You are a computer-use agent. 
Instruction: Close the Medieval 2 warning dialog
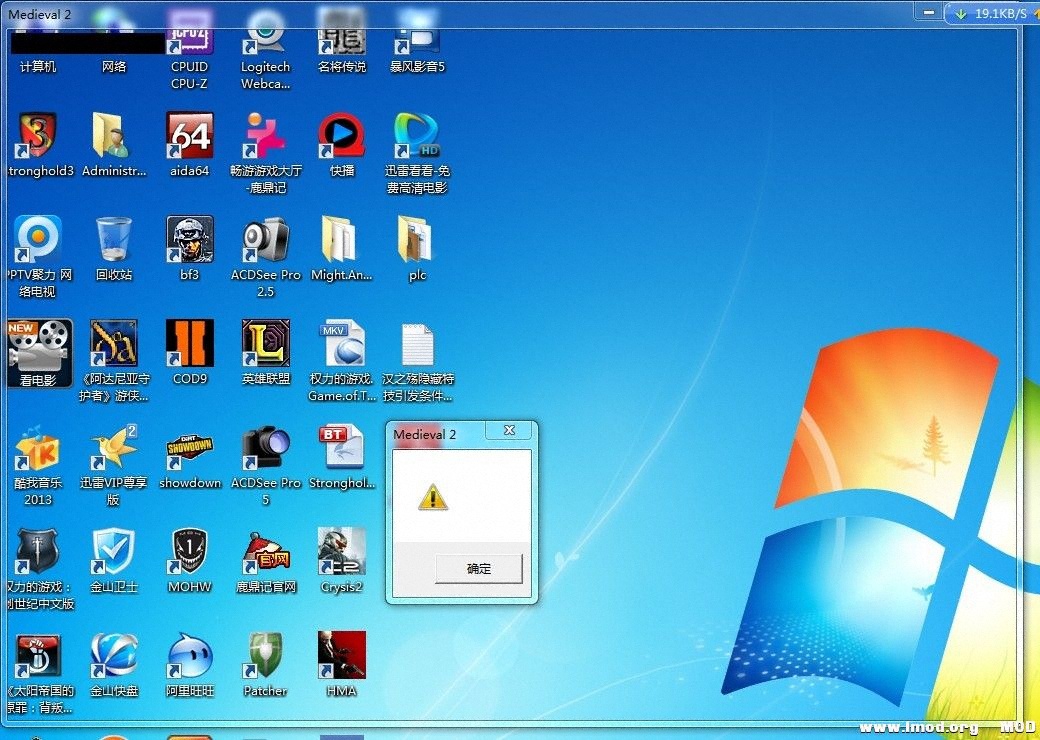click(x=509, y=431)
